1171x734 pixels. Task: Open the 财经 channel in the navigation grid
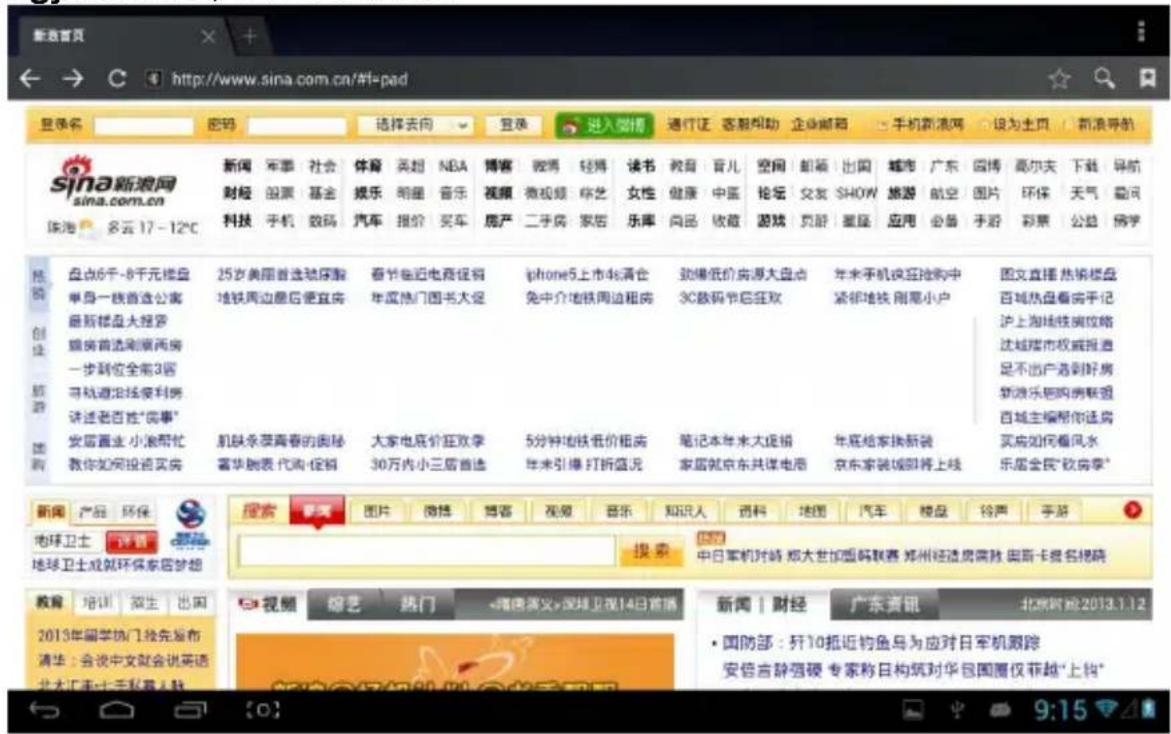[x=237, y=193]
